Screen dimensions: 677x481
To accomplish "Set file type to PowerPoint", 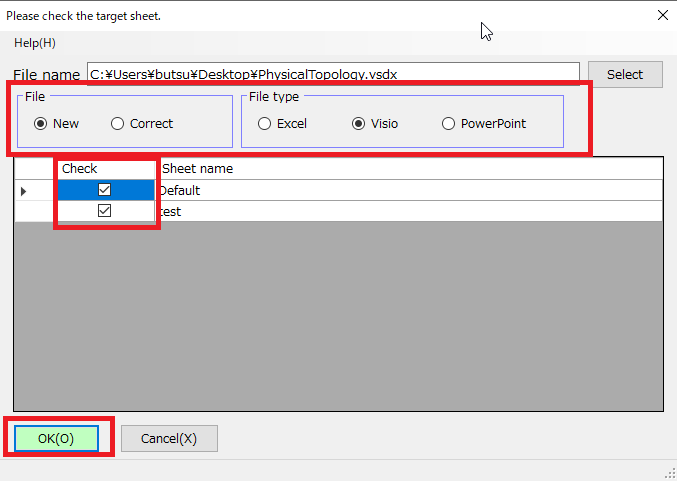I will point(448,124).
